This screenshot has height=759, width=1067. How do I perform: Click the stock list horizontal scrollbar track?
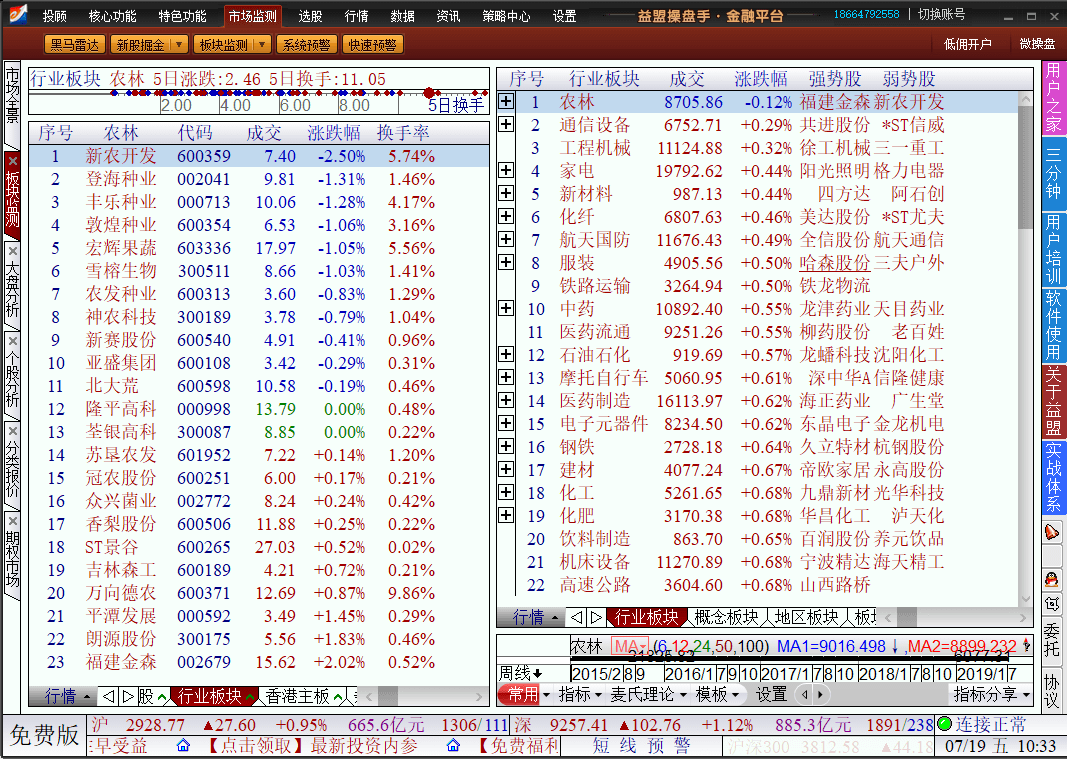(424, 696)
